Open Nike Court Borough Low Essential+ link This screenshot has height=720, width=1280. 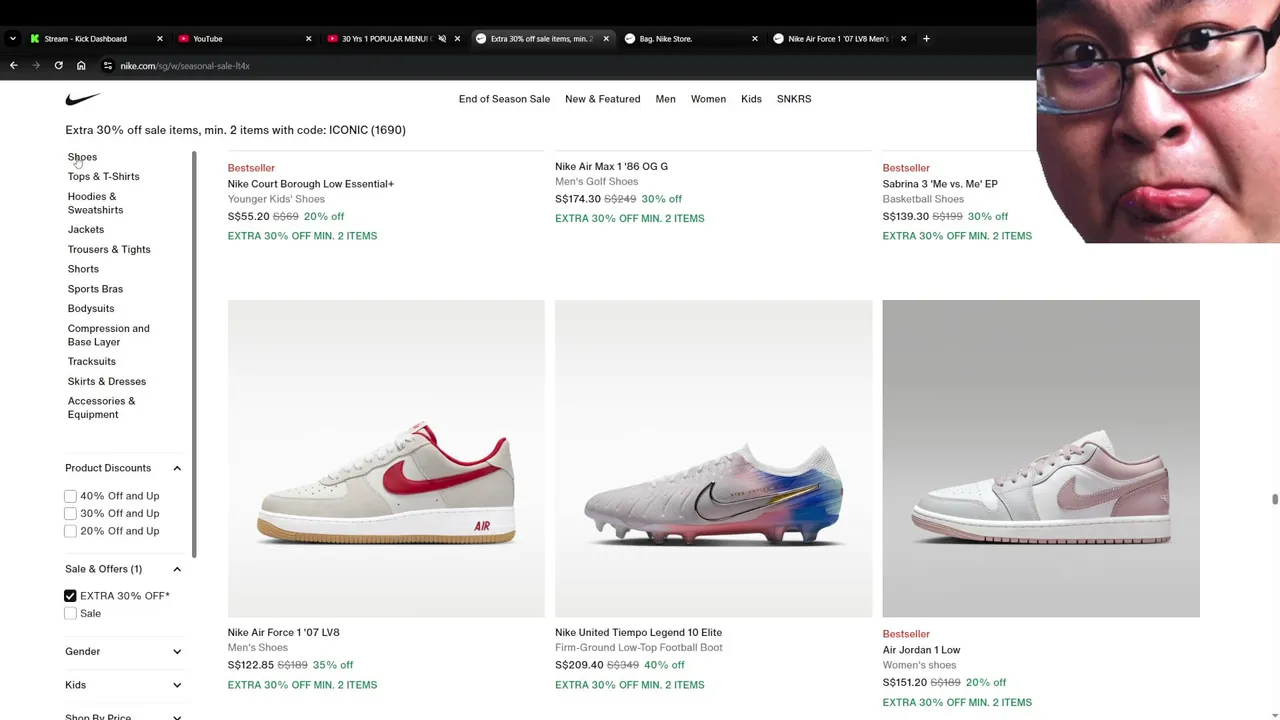(310, 184)
